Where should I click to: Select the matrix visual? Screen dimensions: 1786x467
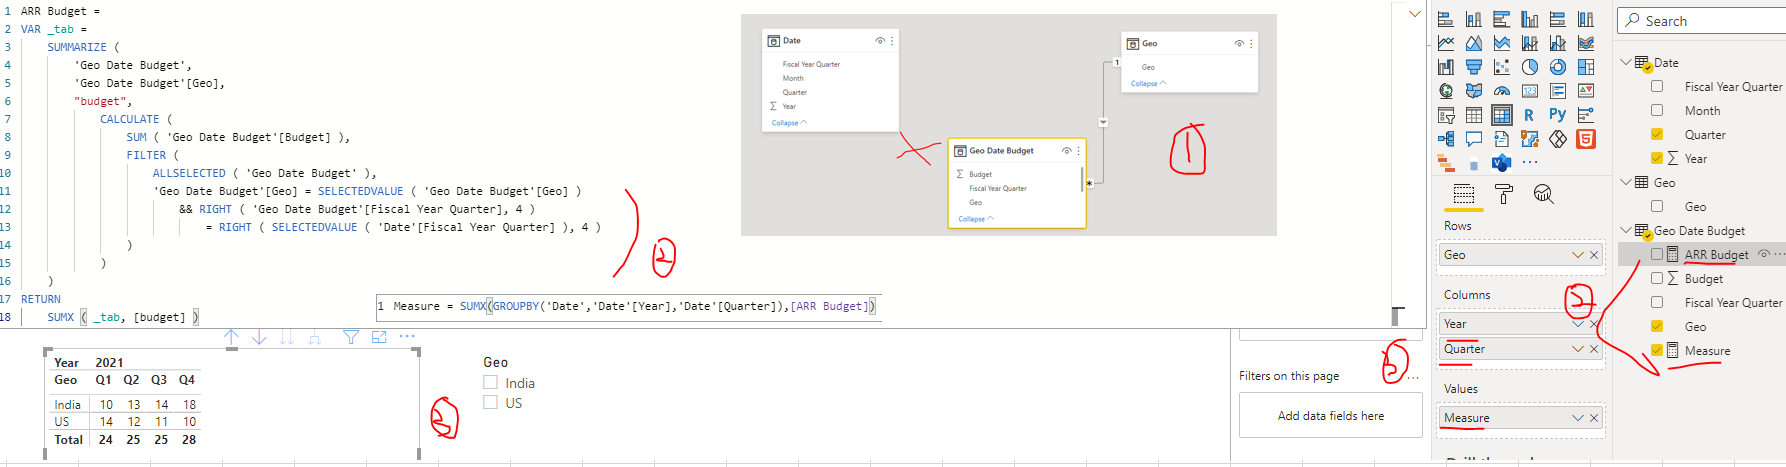coord(1502,115)
